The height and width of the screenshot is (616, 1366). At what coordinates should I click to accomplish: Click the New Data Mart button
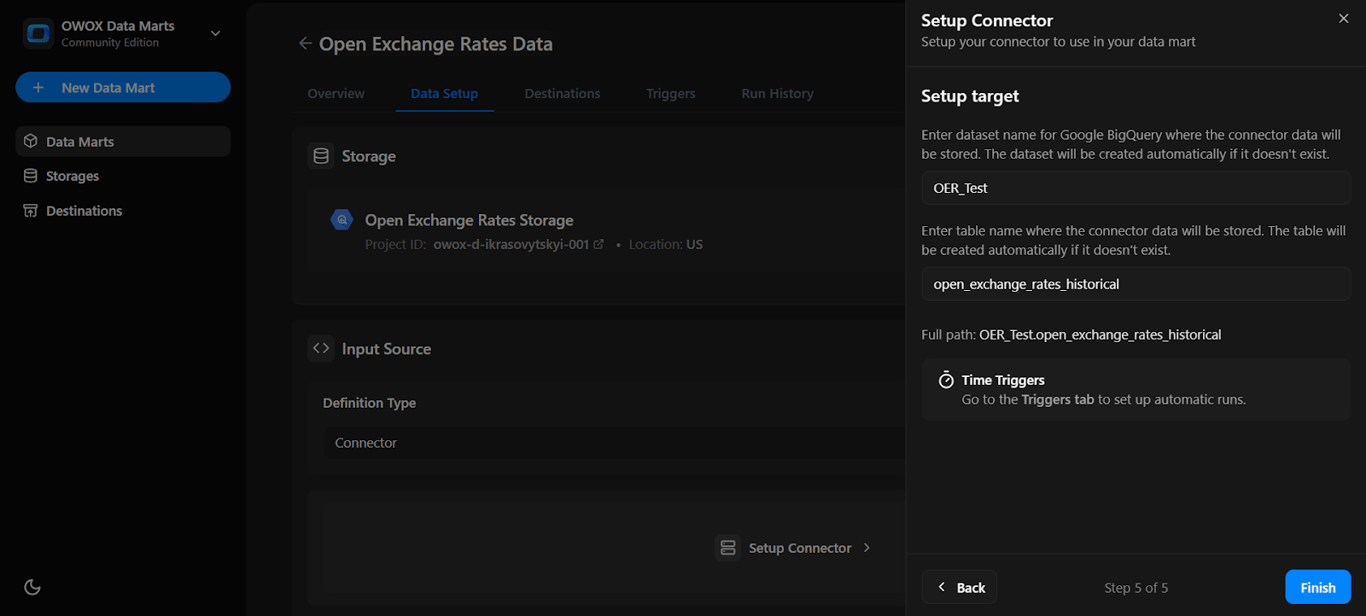click(123, 87)
